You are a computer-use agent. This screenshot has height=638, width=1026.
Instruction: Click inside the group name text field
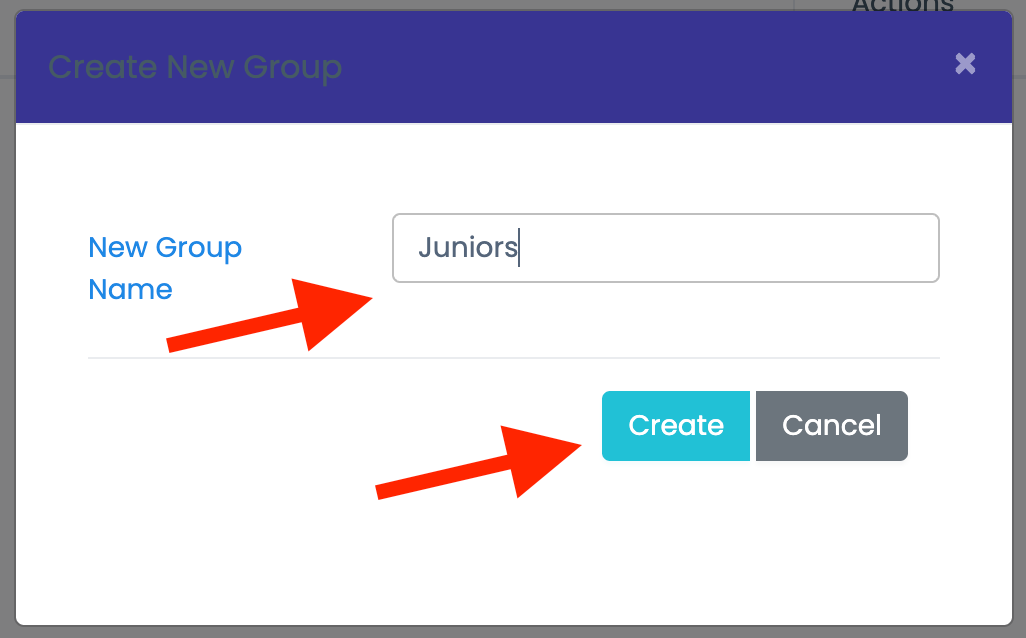click(665, 247)
